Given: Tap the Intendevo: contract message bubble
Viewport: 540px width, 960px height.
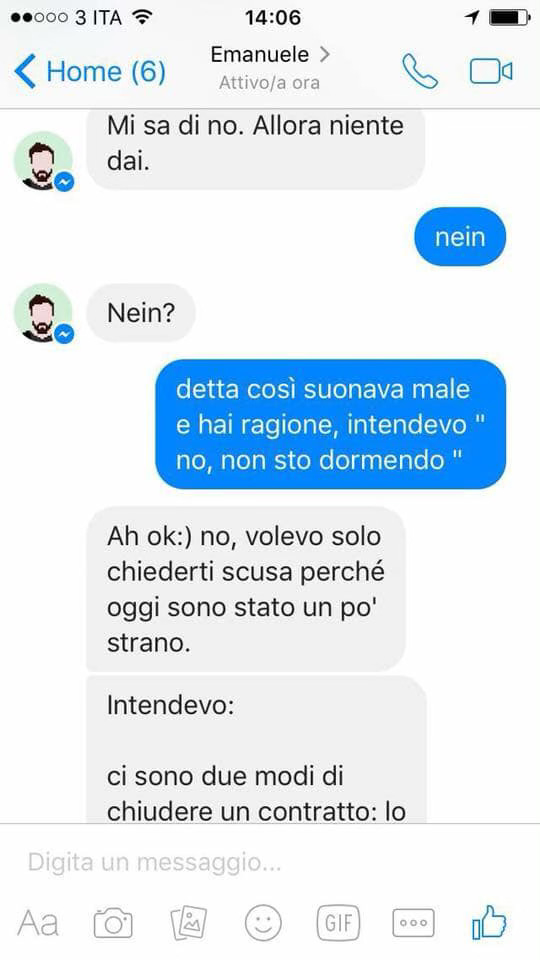Looking at the screenshot, I should point(256,749).
